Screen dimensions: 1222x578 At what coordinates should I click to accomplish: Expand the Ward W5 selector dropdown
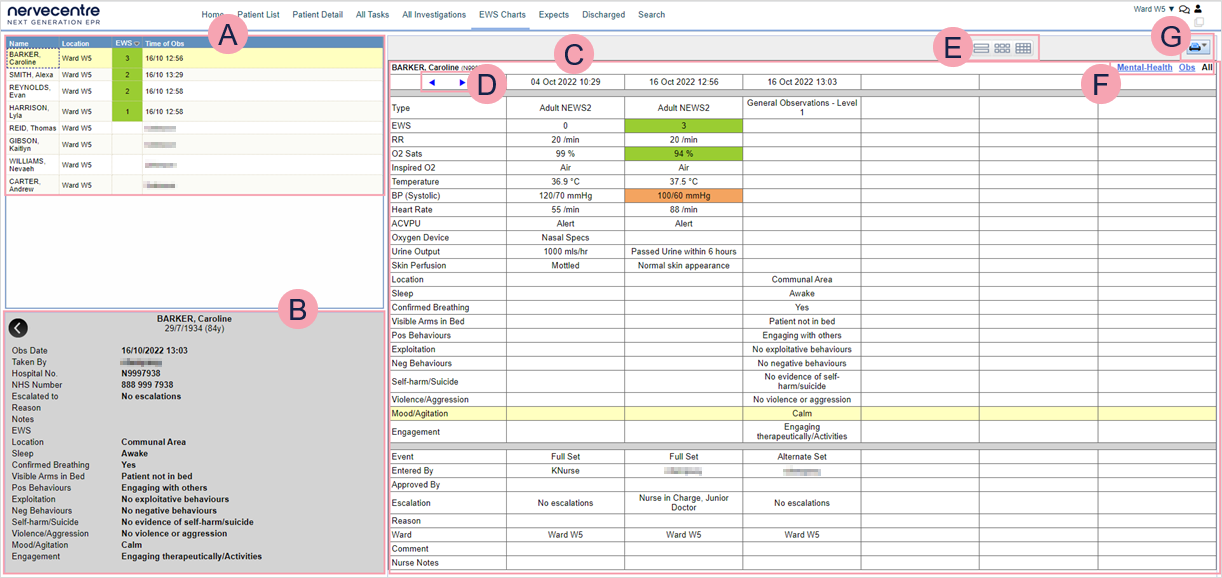coord(1153,9)
